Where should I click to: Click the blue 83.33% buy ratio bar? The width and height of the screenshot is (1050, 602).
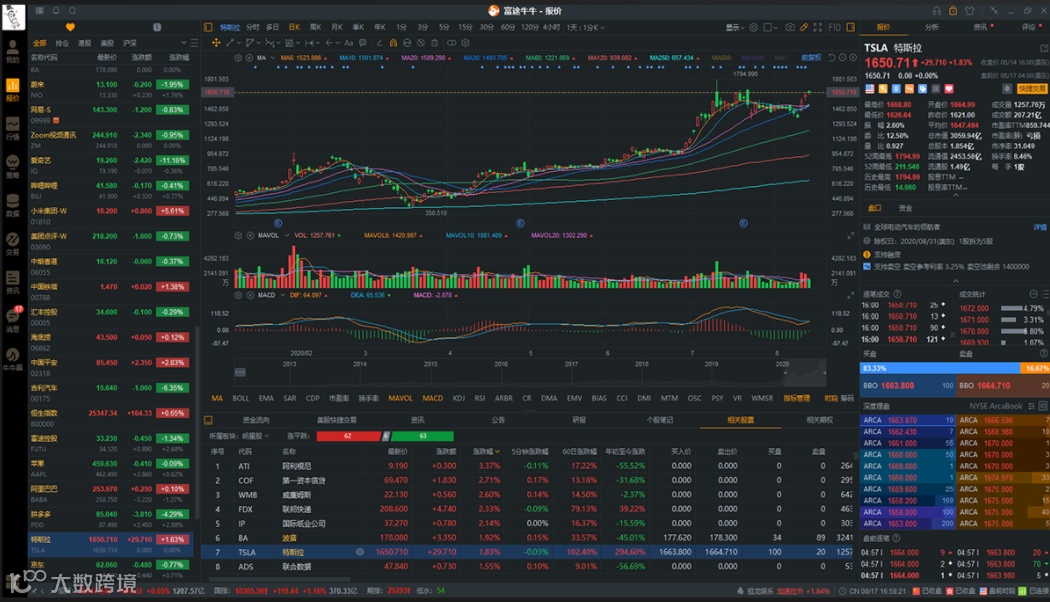click(x=940, y=368)
